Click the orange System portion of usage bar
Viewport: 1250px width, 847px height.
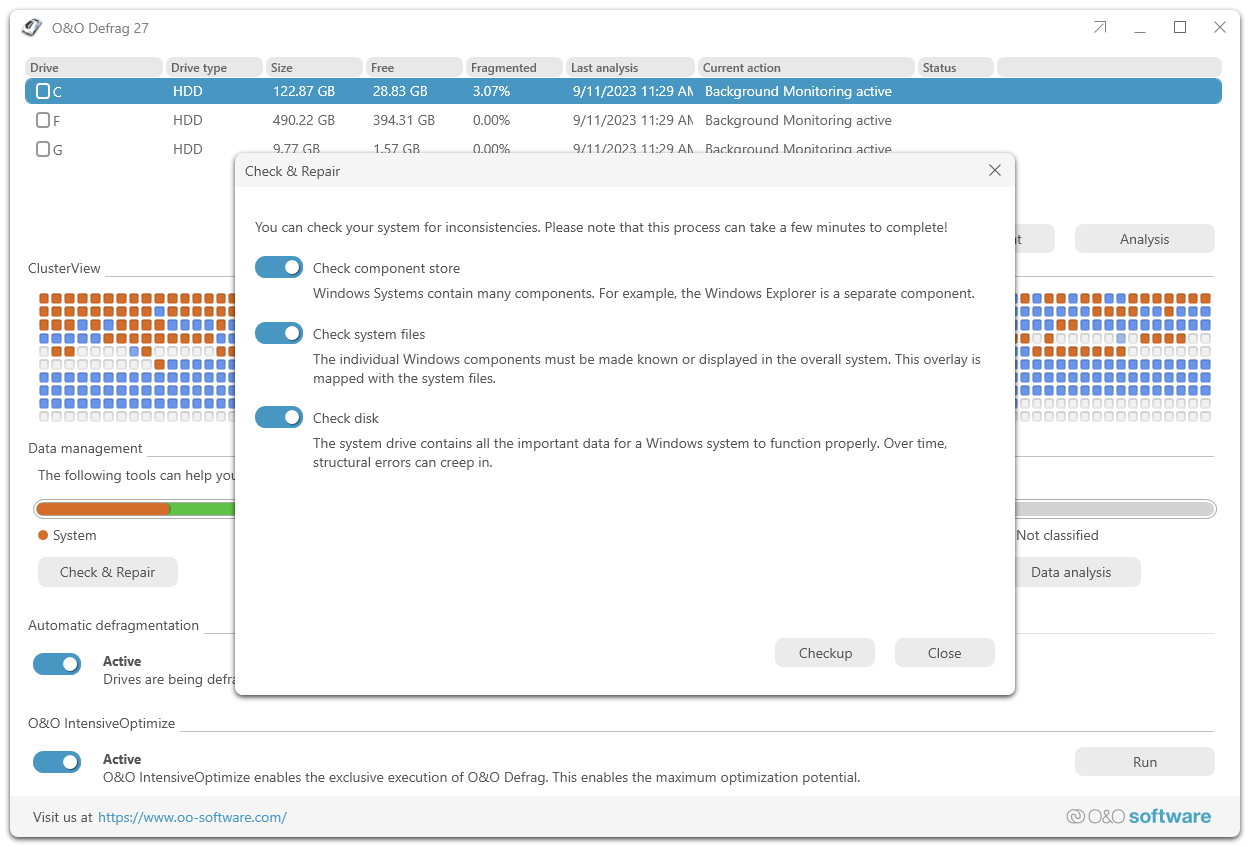click(x=103, y=509)
